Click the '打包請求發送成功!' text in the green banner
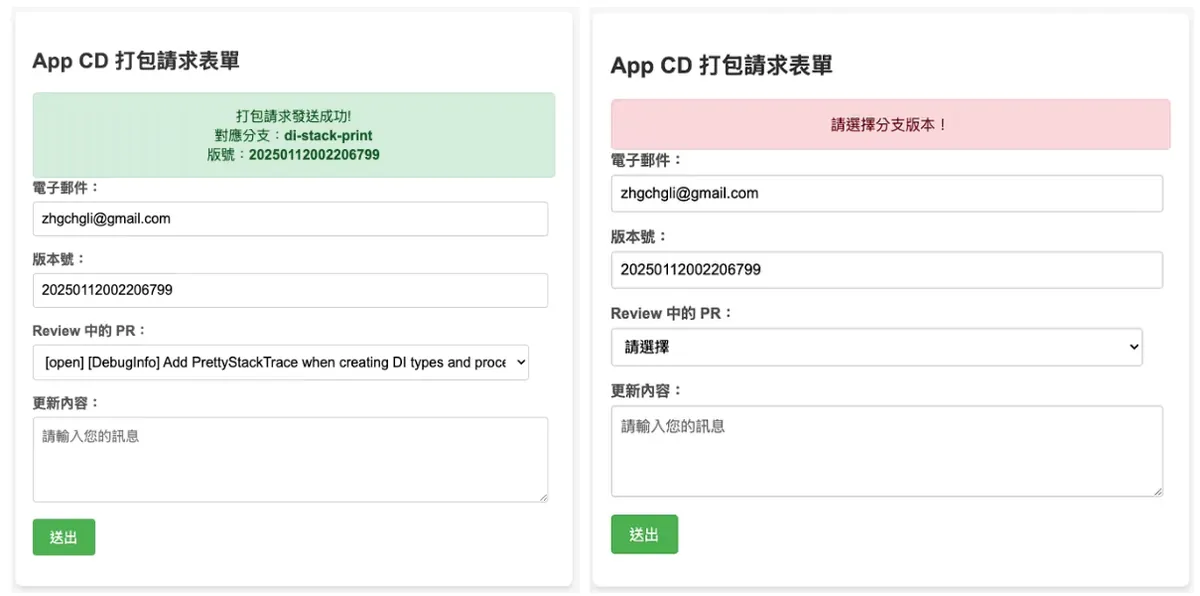Viewport: 1200px width, 596px height. (x=293, y=116)
